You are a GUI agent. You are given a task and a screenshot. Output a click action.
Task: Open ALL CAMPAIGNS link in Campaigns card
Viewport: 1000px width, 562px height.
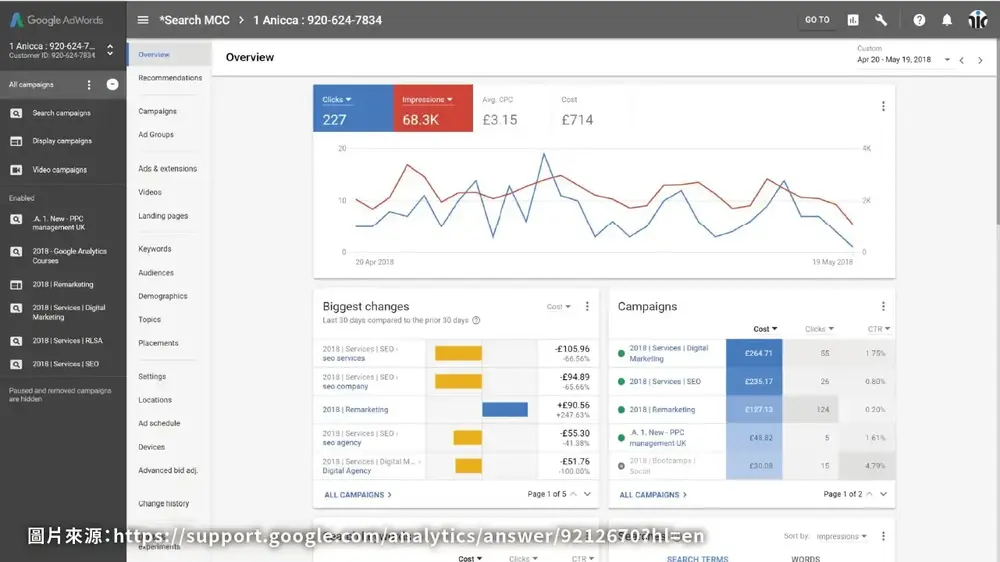[x=653, y=494]
